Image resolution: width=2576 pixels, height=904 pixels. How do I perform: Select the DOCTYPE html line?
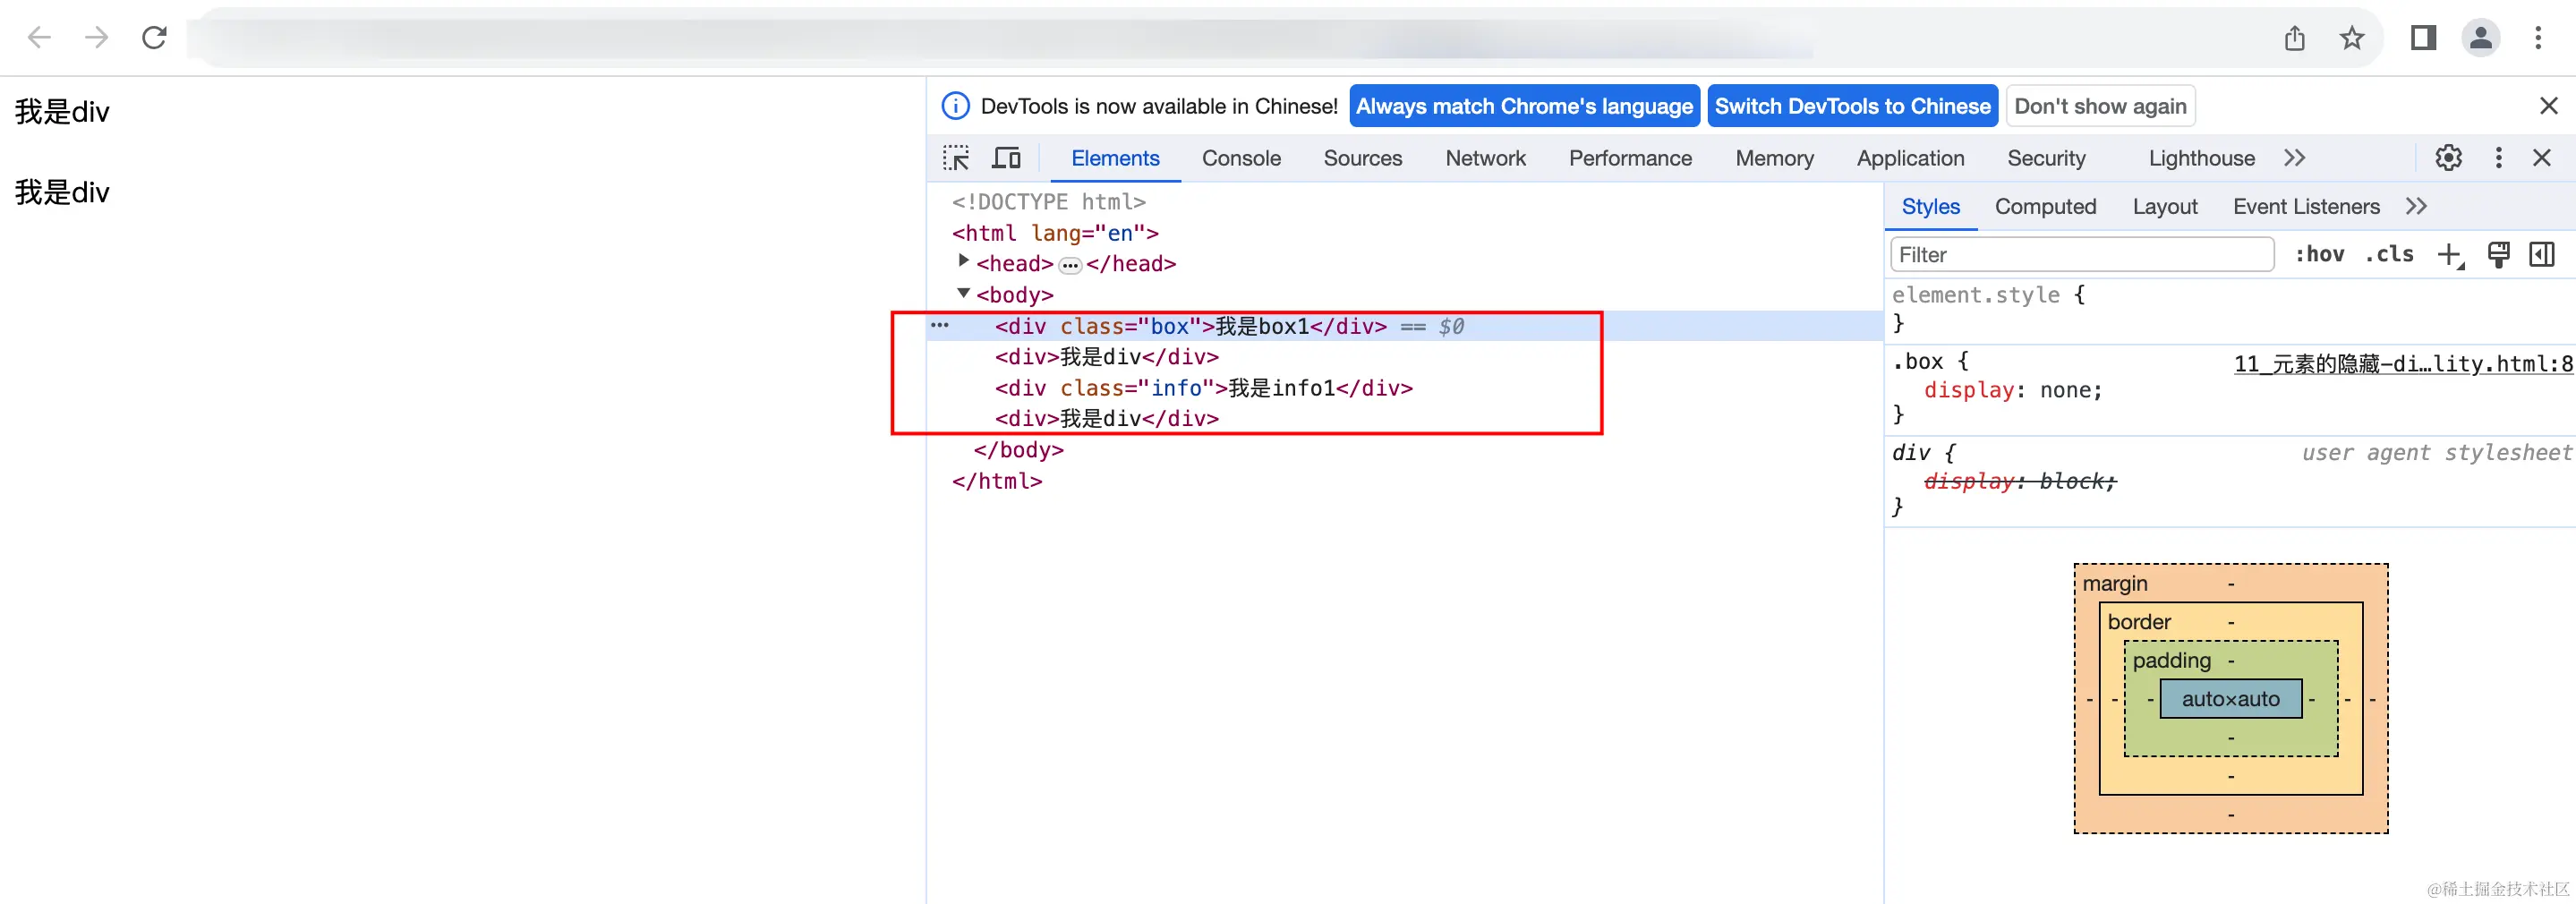[x=1048, y=202]
